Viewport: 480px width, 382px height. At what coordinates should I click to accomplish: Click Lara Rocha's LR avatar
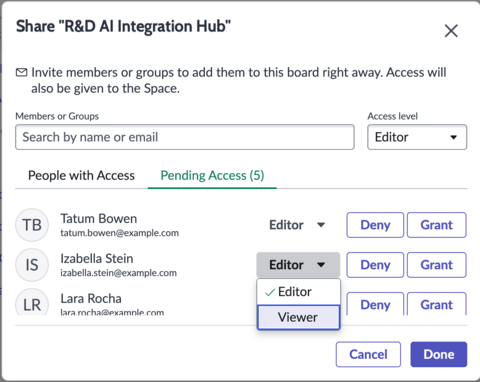32,302
